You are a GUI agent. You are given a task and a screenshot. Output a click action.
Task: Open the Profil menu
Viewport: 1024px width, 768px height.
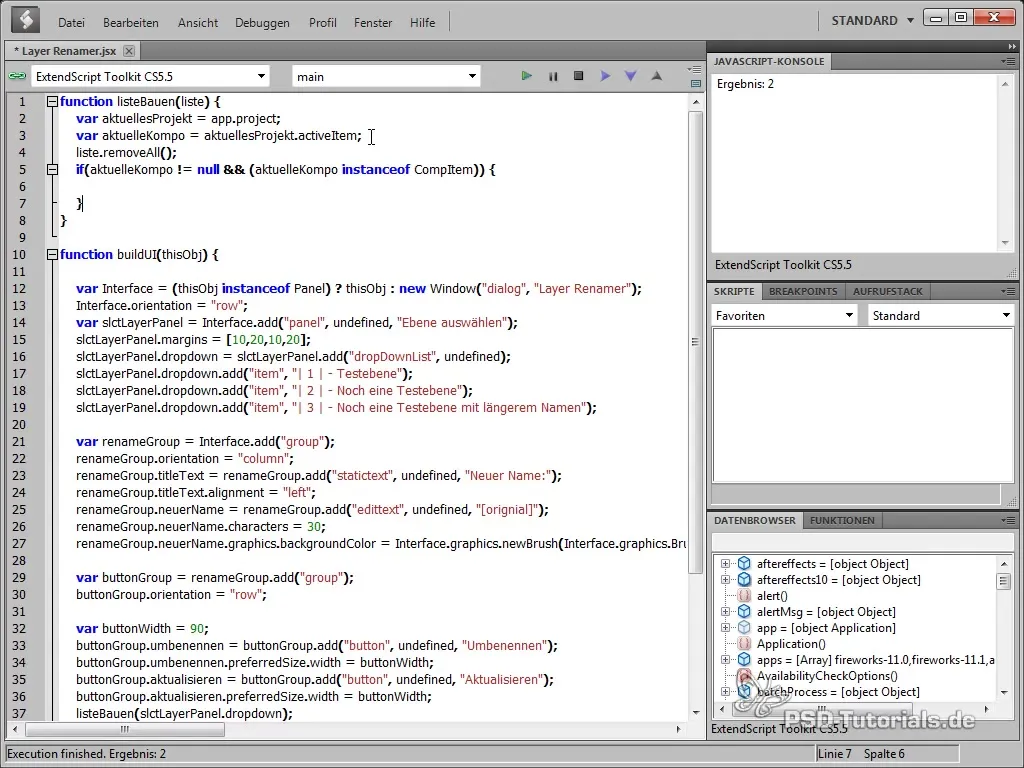323,22
